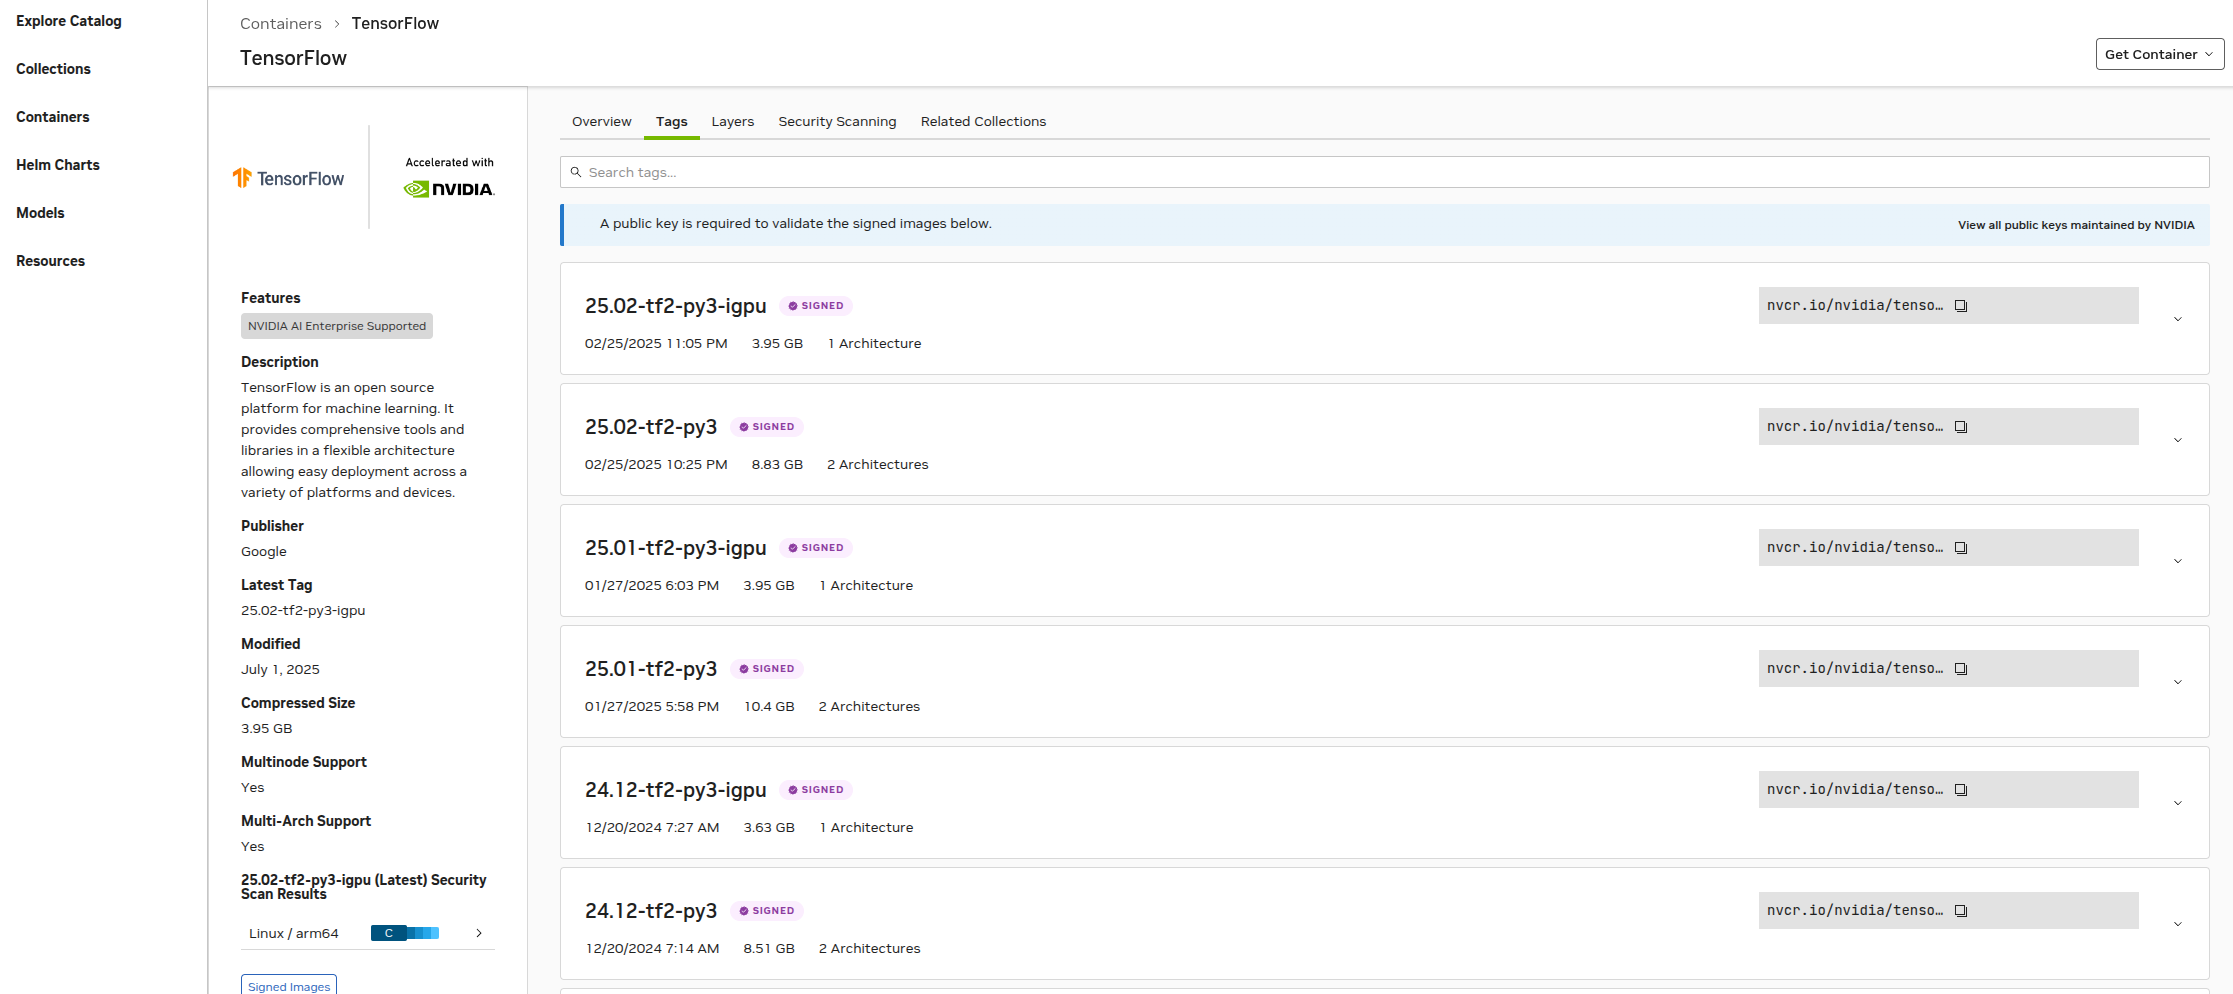Click SIGNED badge on 25.02-tf2-py3-igpu
Image resolution: width=2233 pixels, height=994 pixels.
coord(816,306)
